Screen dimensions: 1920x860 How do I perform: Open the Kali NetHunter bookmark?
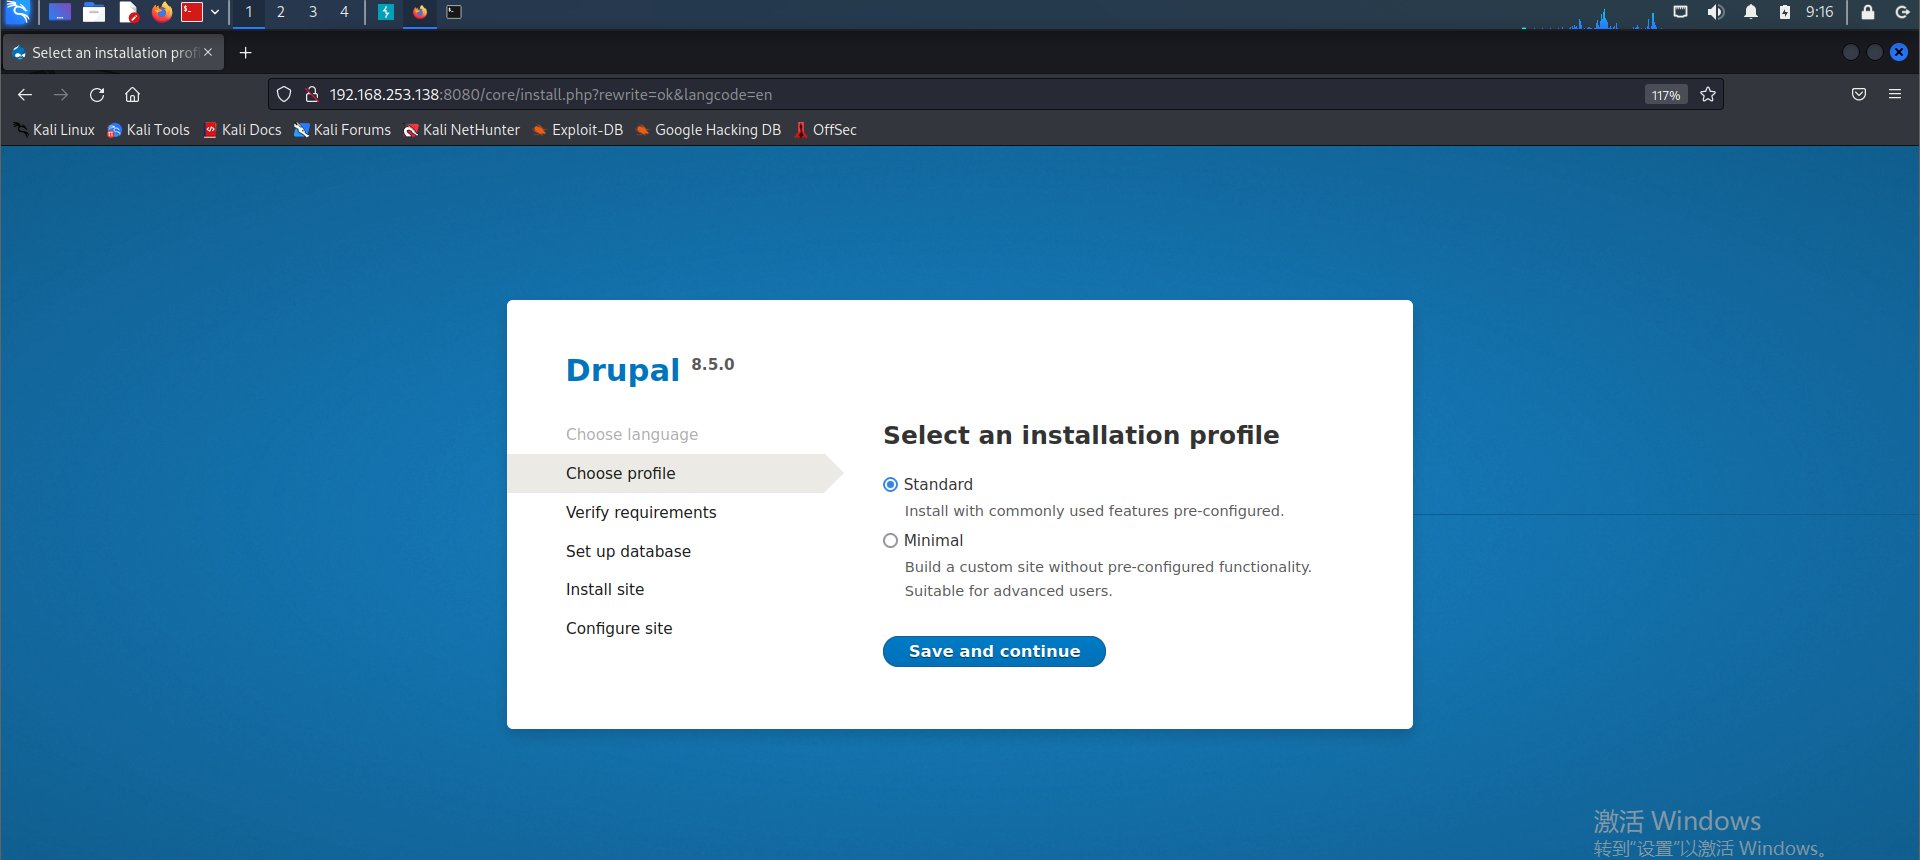click(x=461, y=130)
